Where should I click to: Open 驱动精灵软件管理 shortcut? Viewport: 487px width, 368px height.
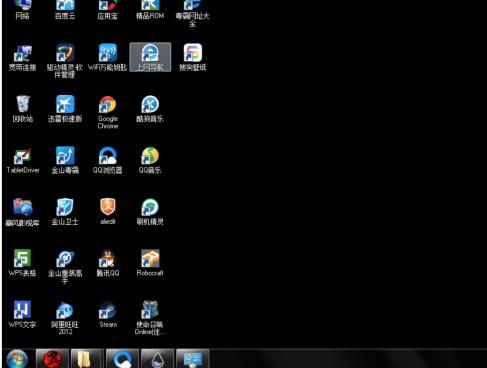(65, 61)
